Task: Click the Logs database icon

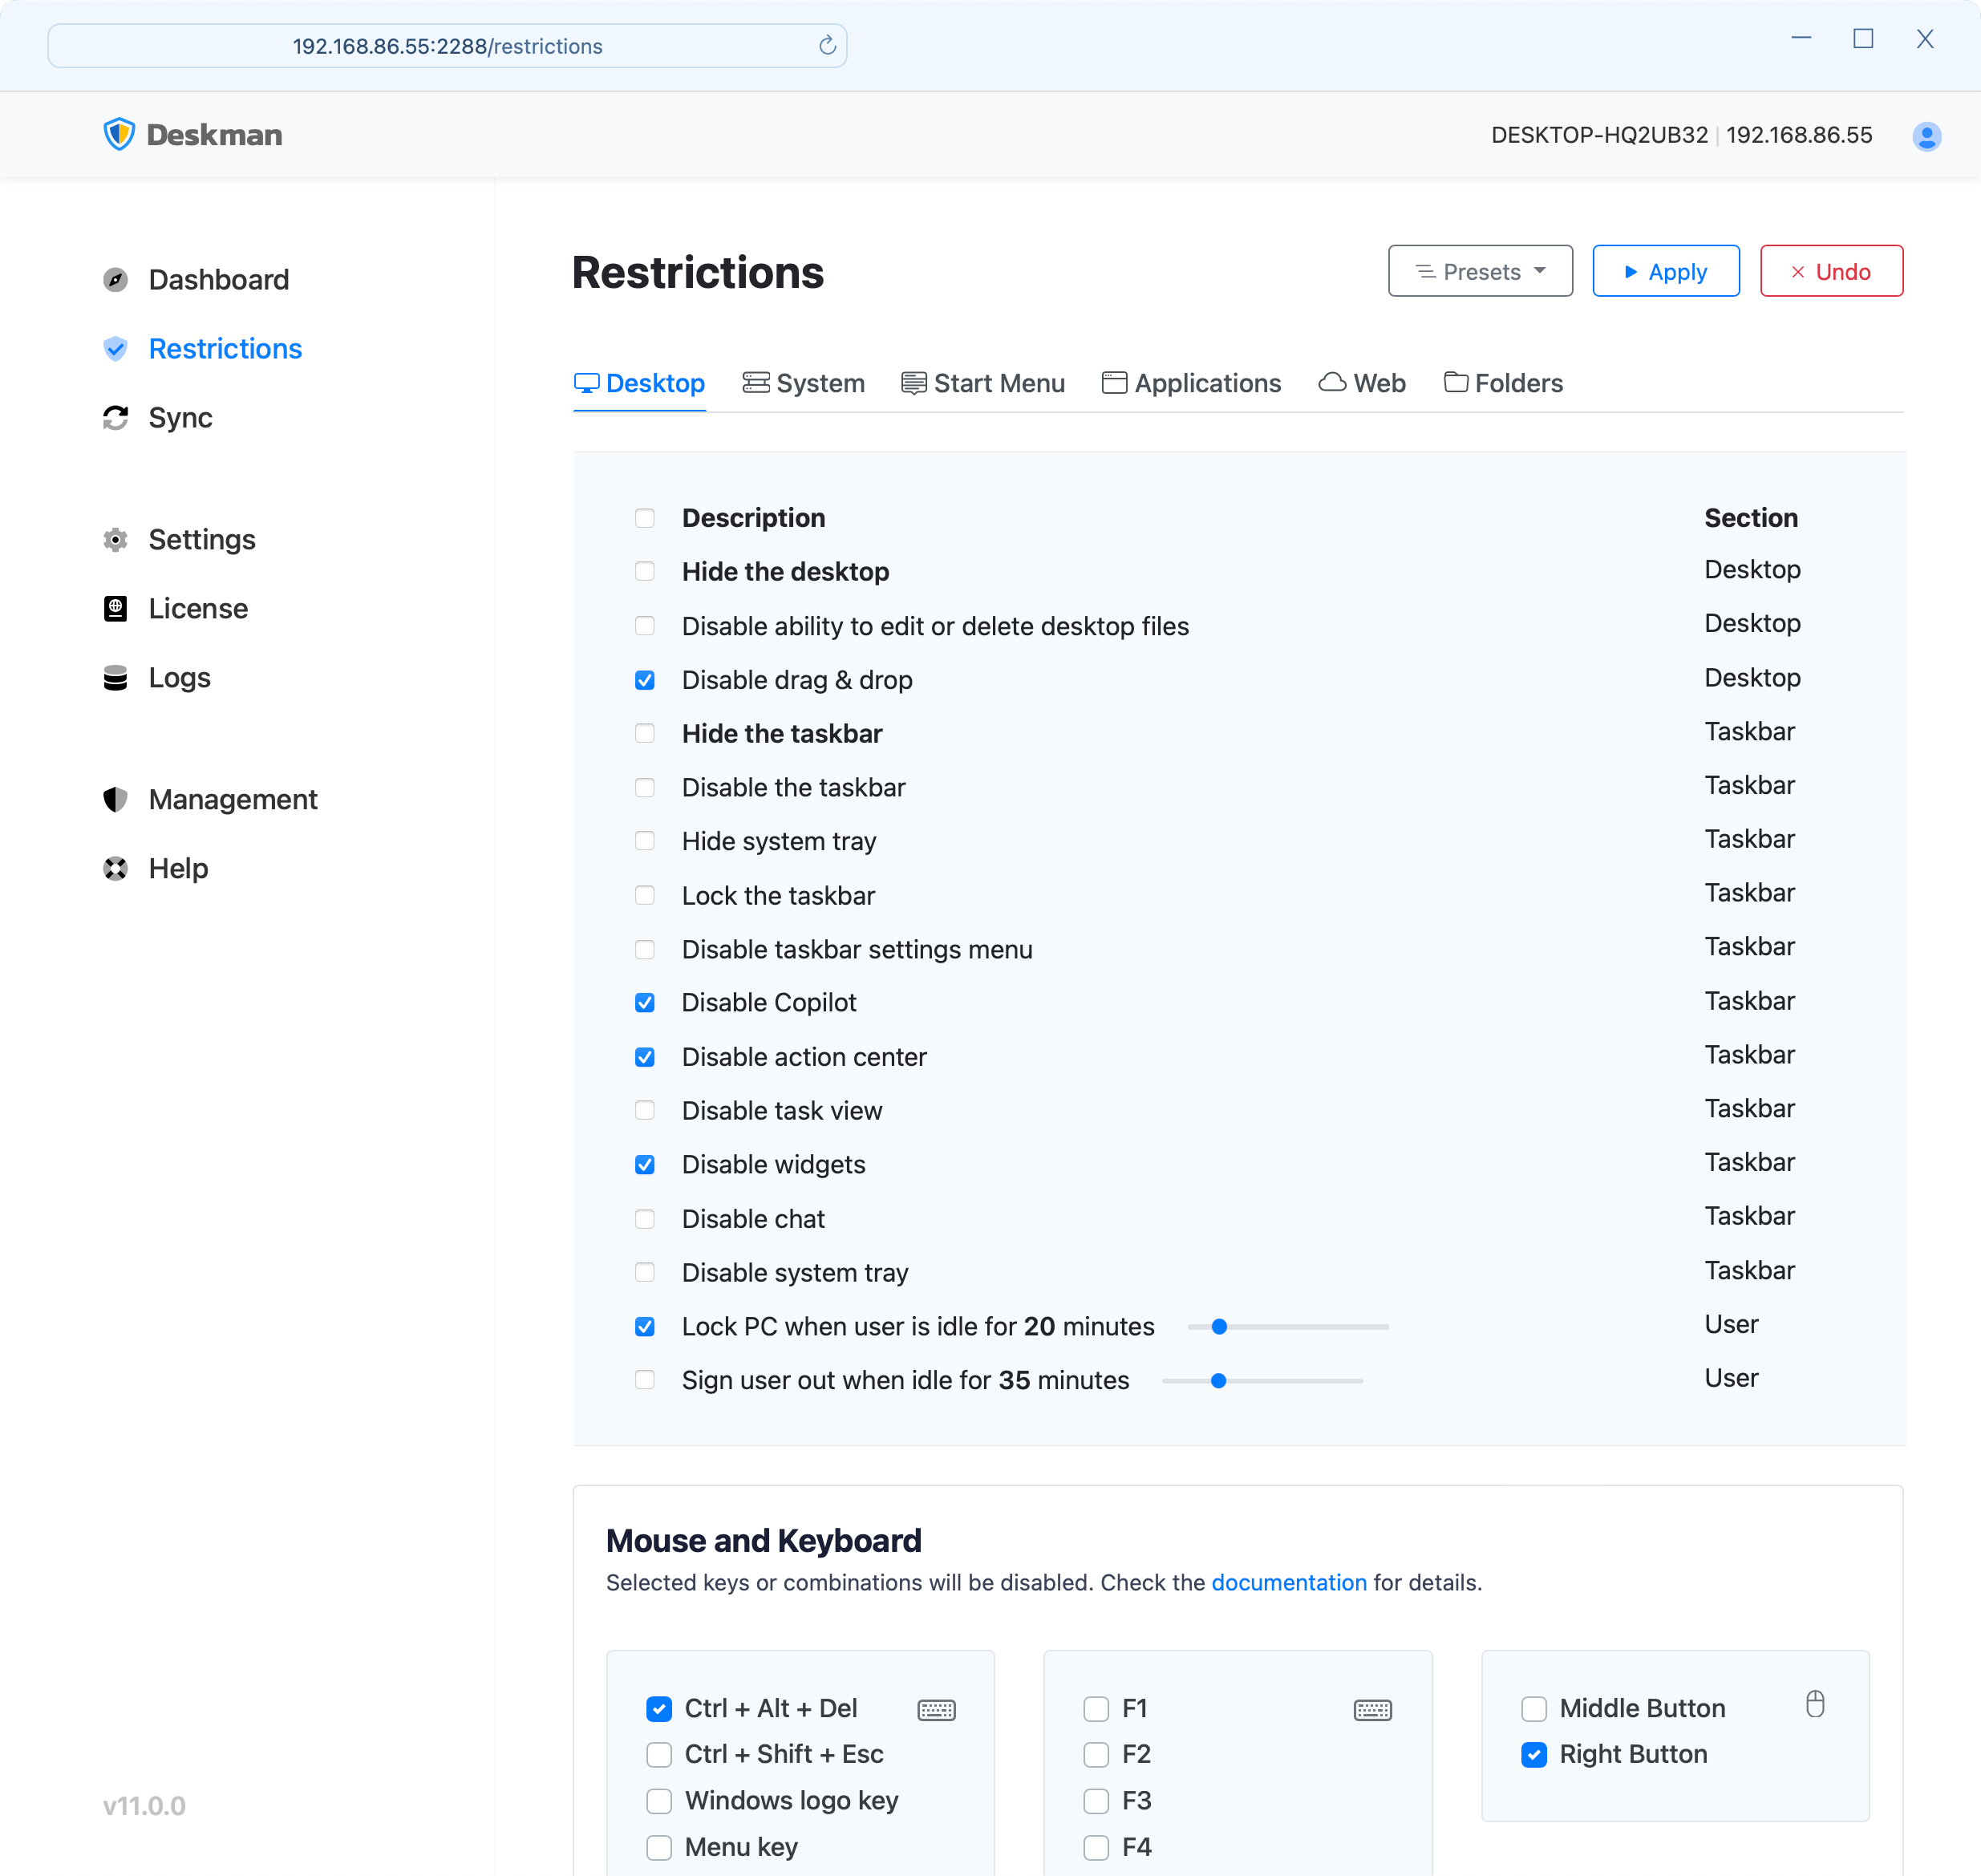Action: click(x=116, y=677)
